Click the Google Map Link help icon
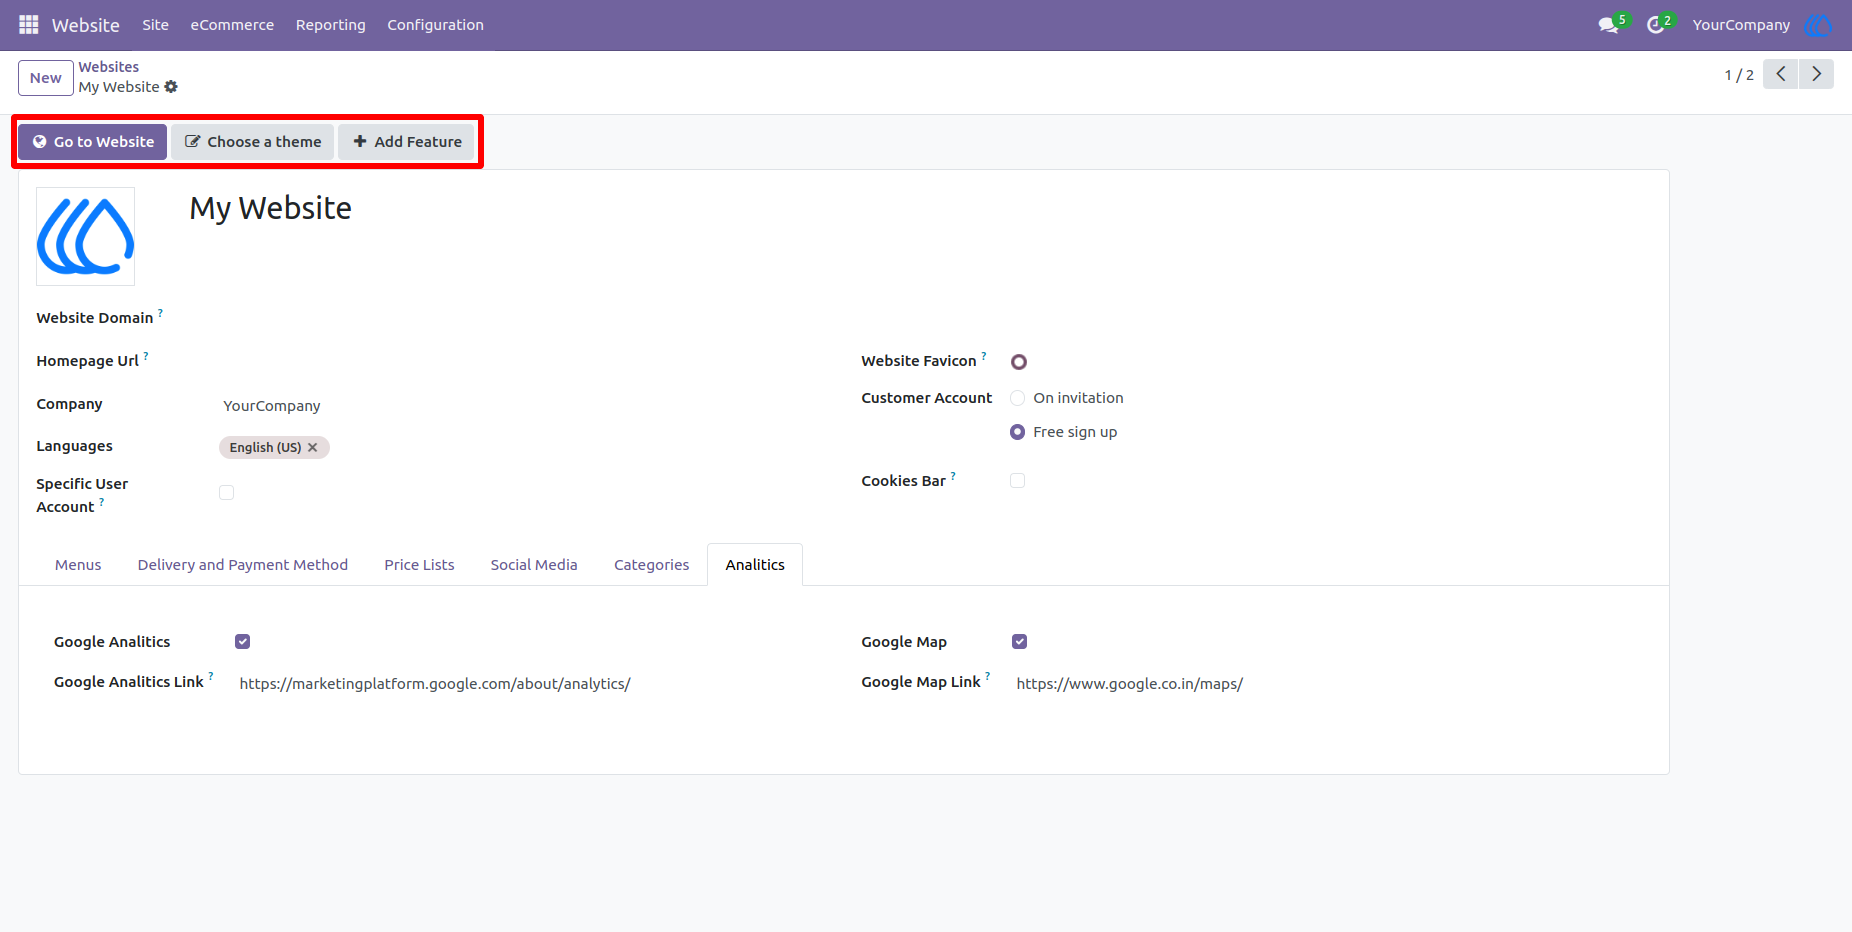This screenshot has height=932, width=1852. [988, 677]
